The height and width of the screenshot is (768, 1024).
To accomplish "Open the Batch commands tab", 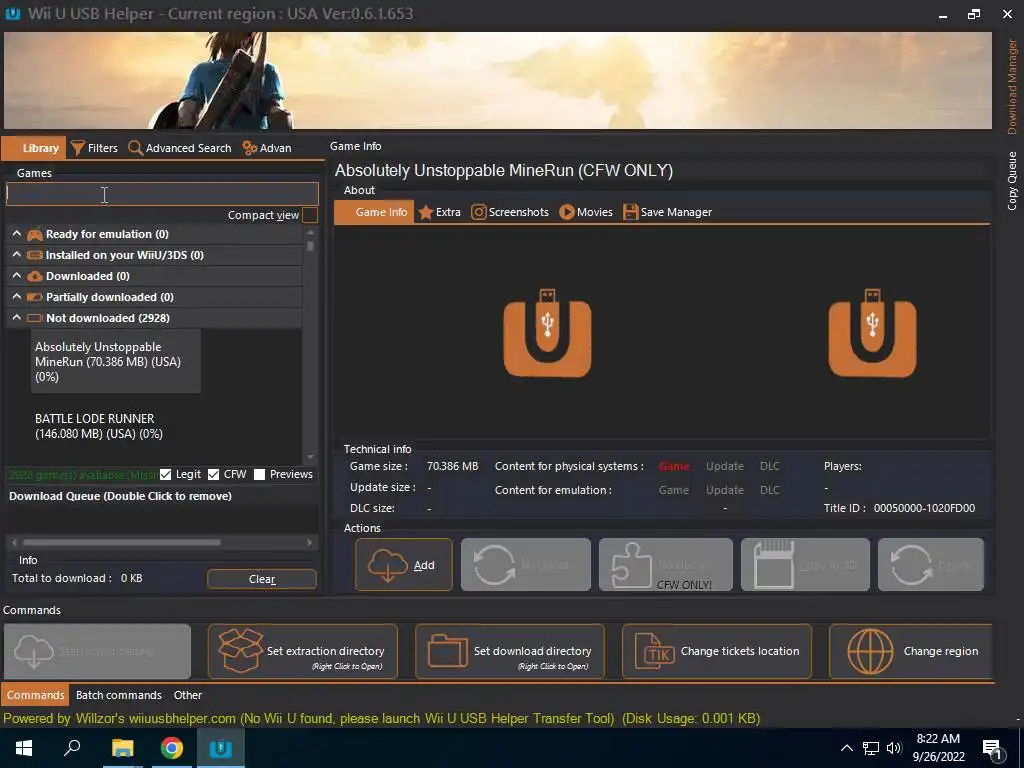I will tap(119, 695).
